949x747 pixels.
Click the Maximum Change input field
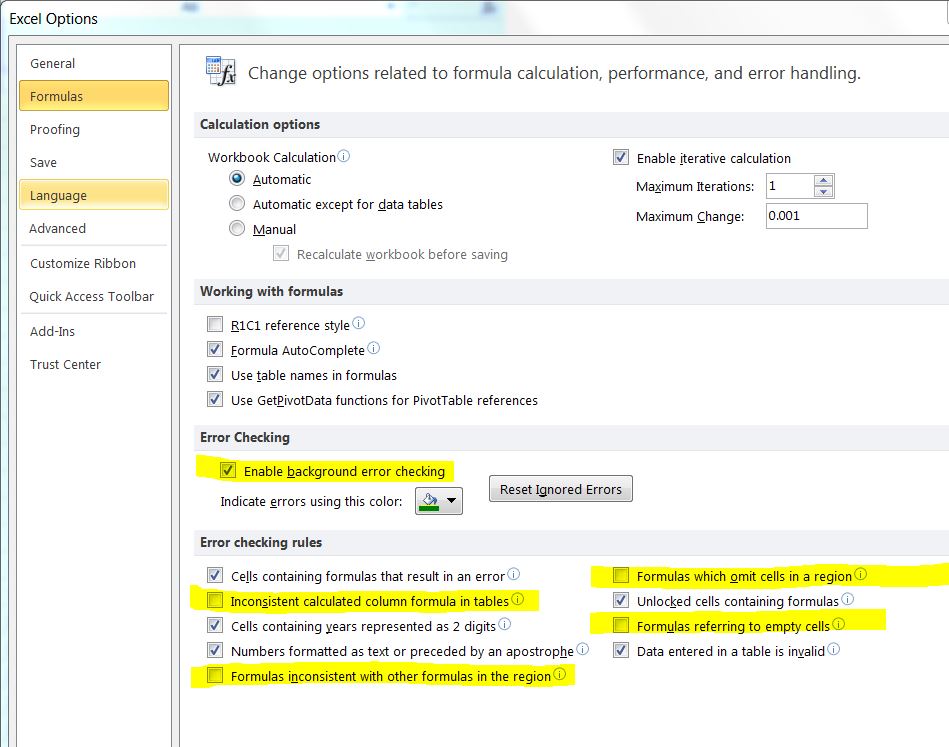click(x=816, y=216)
